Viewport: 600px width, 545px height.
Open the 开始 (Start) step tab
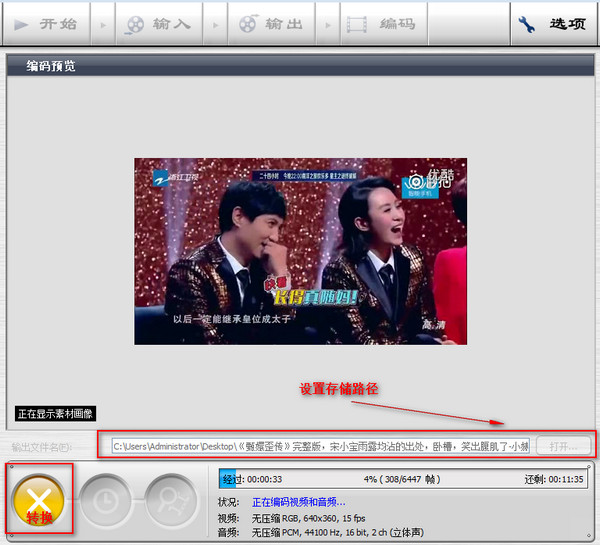46,24
